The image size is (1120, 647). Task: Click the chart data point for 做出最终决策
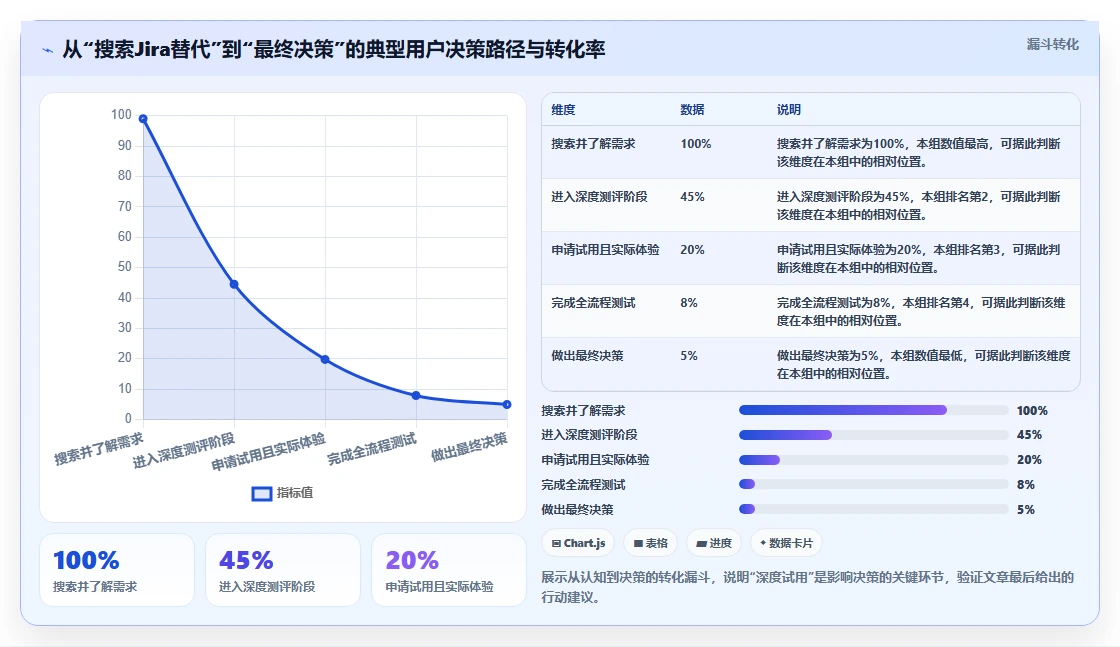pyautogui.click(x=507, y=404)
